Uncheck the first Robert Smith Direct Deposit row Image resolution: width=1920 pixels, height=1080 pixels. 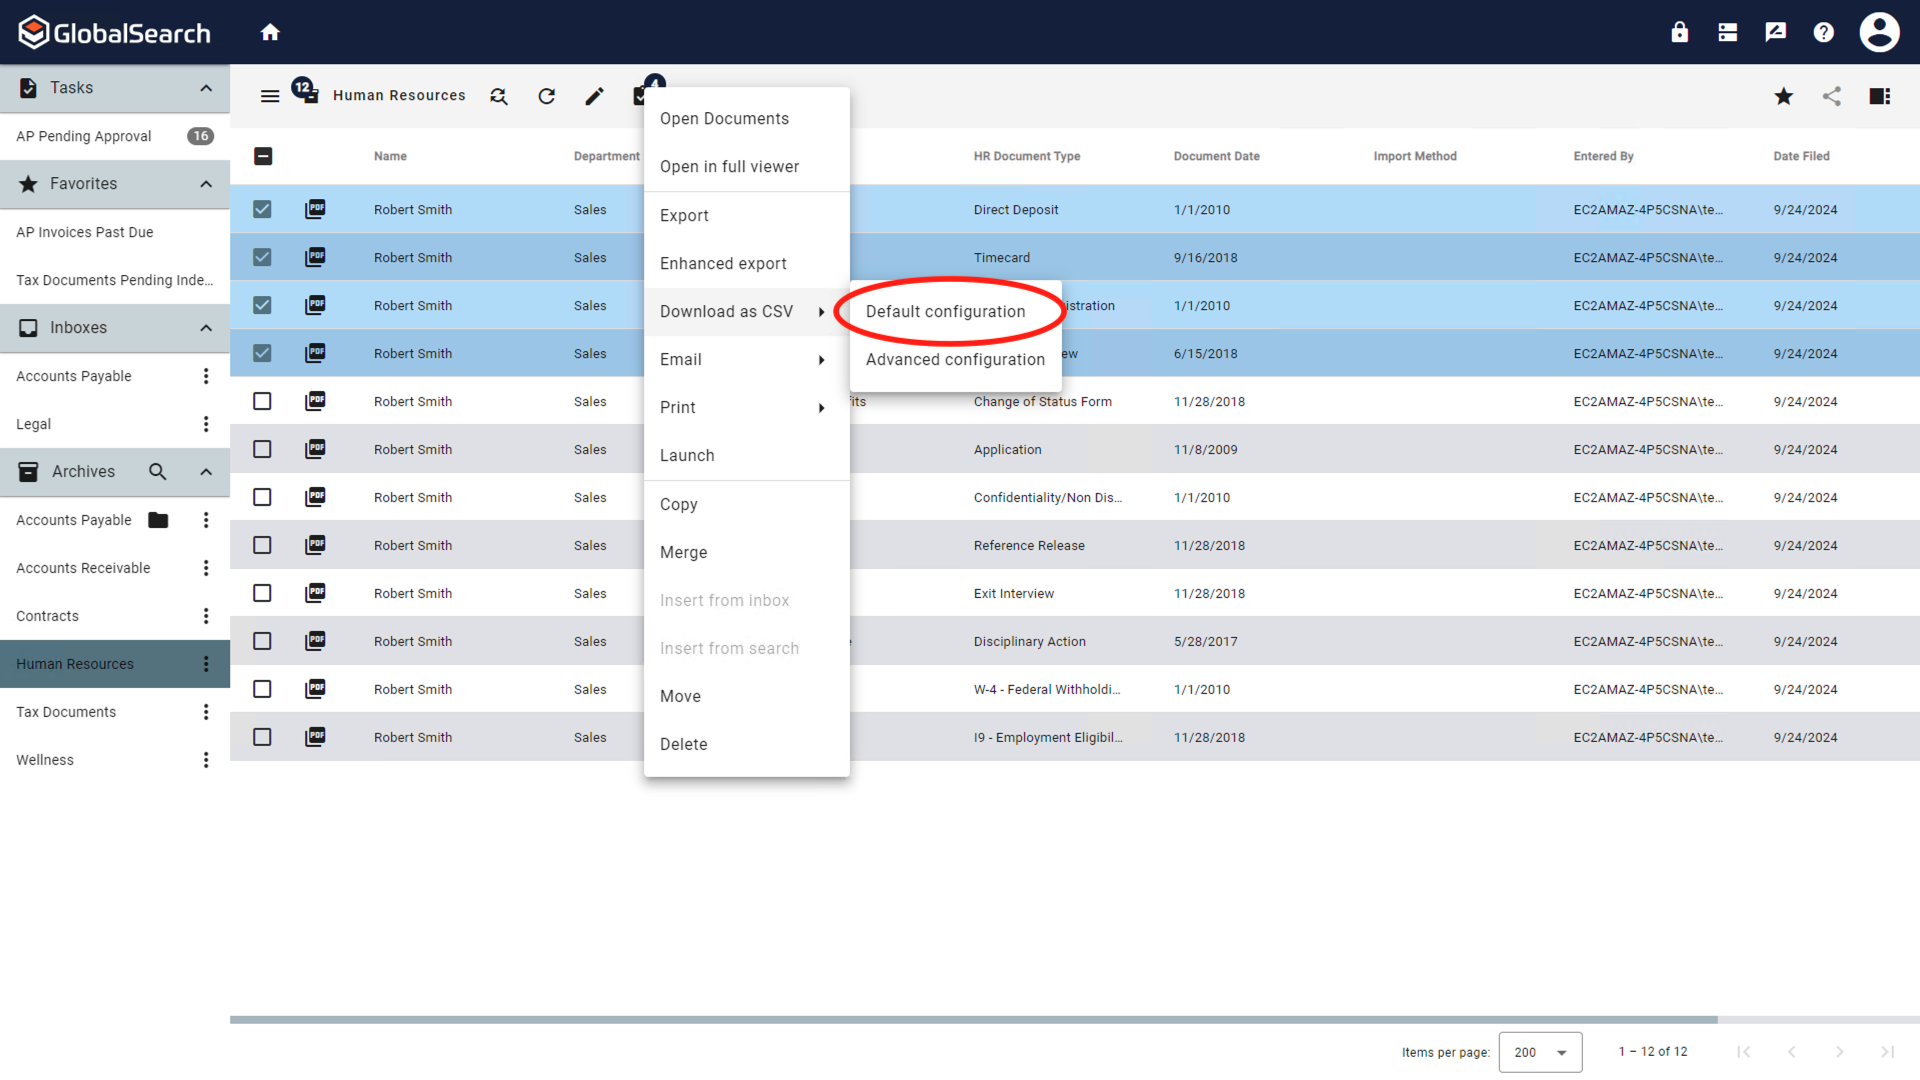[x=261, y=209]
